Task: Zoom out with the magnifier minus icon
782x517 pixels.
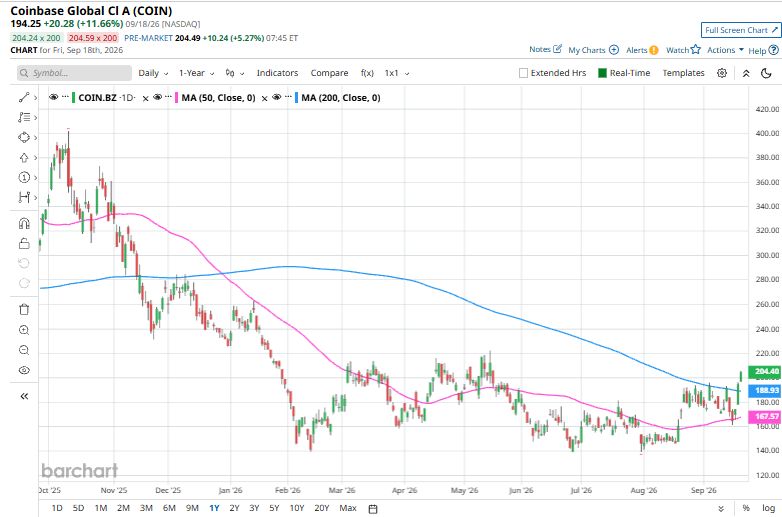Action: (24, 350)
